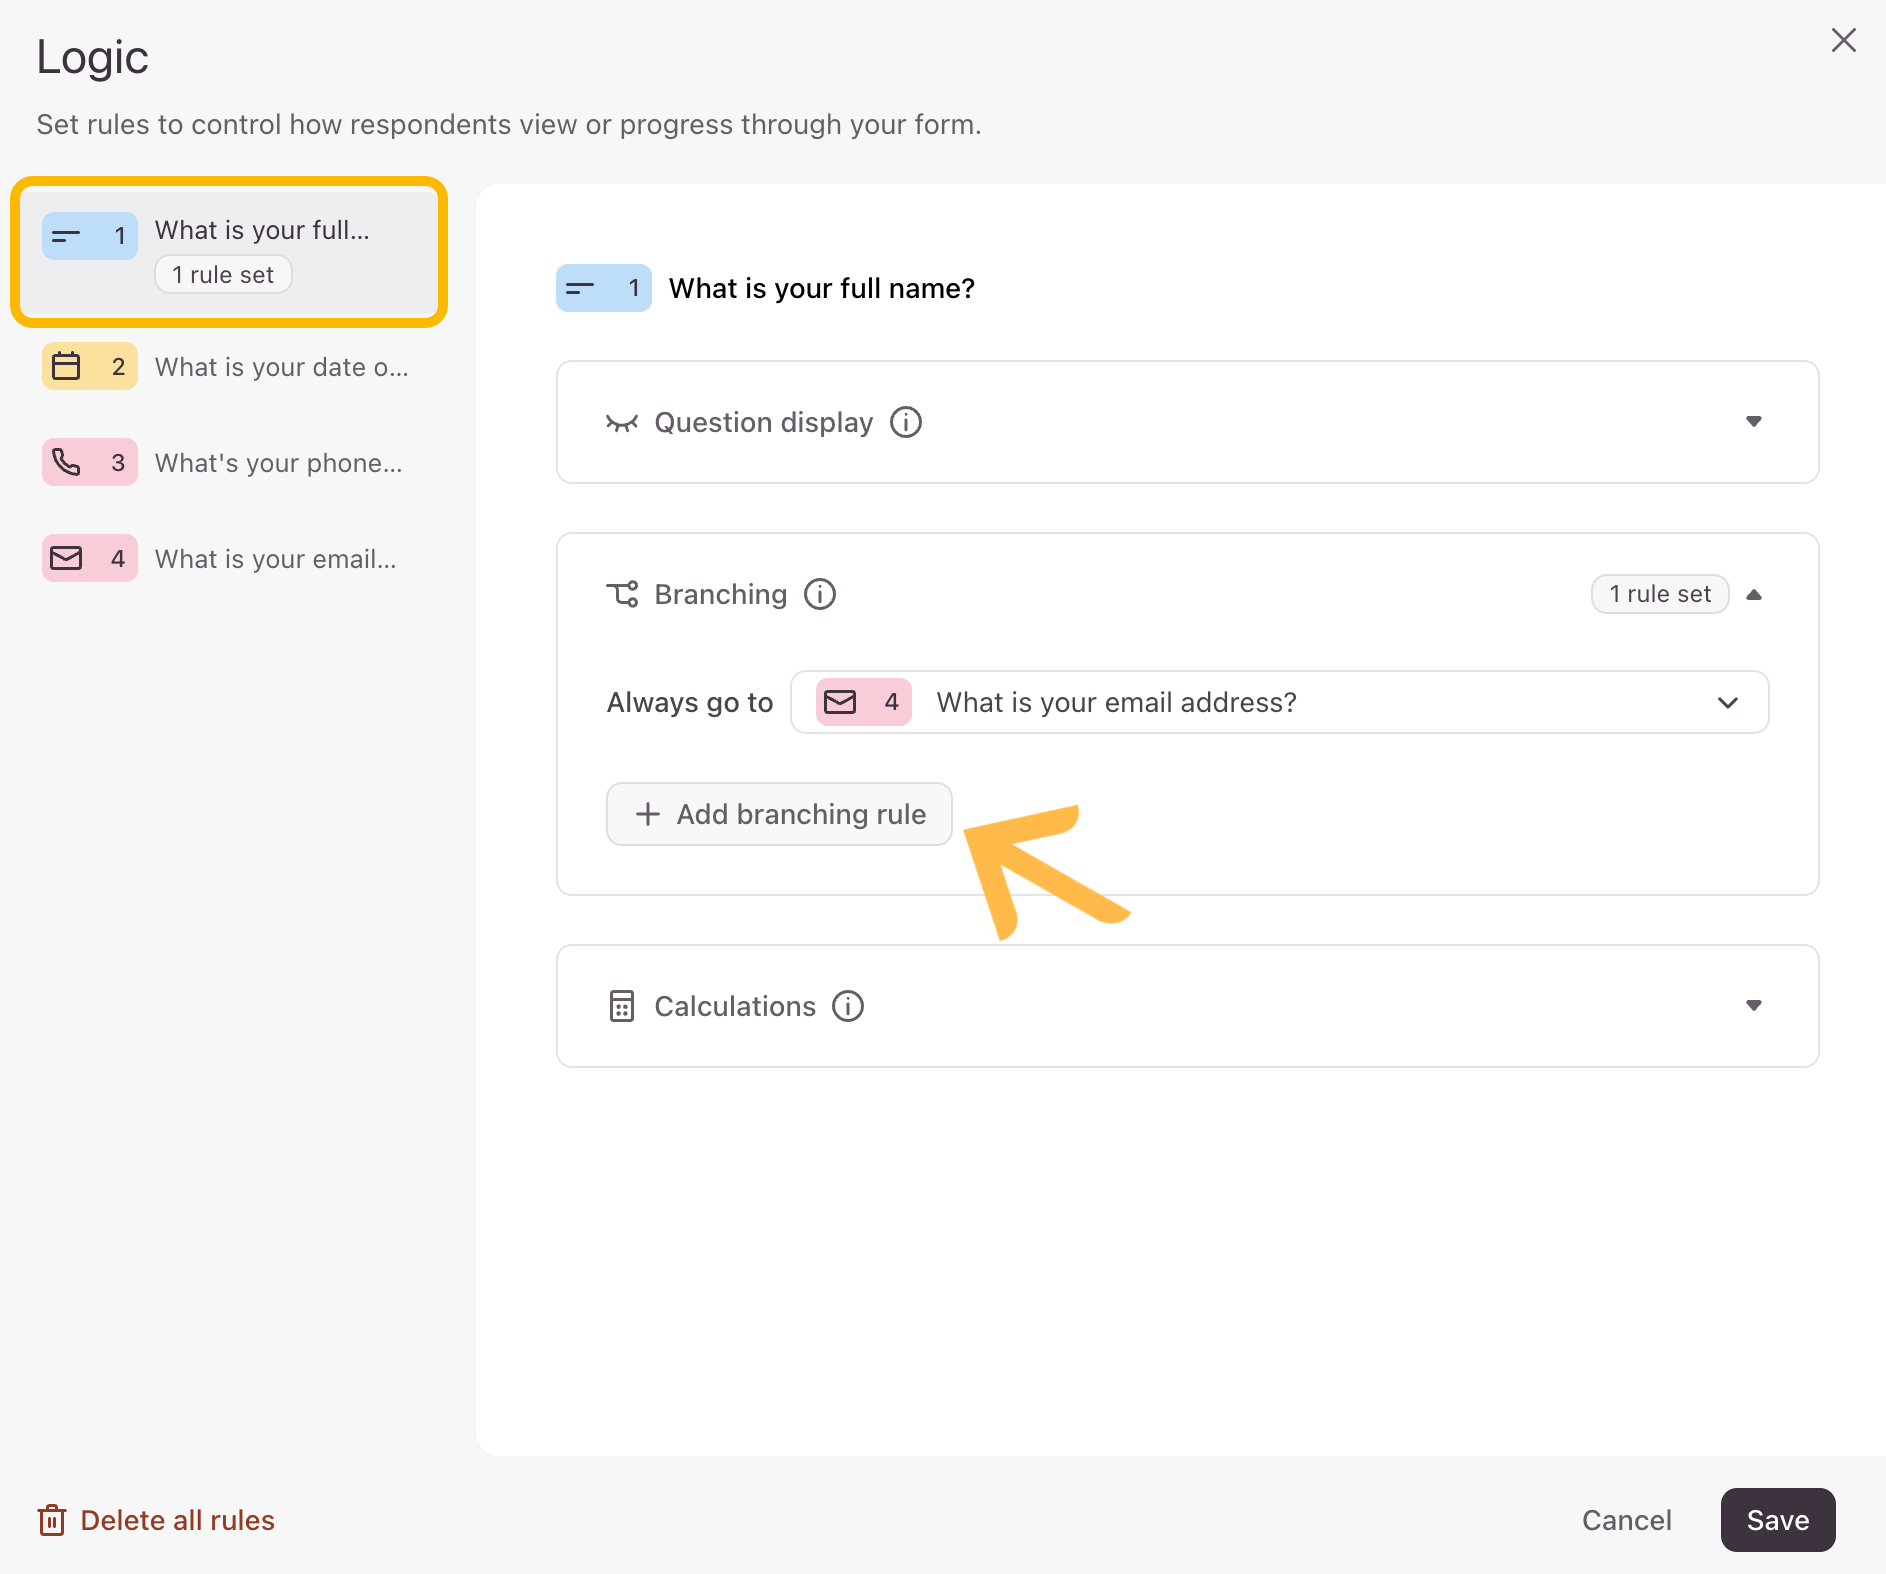
Task: Click the envelope icon inside the go-to dropdown
Action: coord(840,702)
